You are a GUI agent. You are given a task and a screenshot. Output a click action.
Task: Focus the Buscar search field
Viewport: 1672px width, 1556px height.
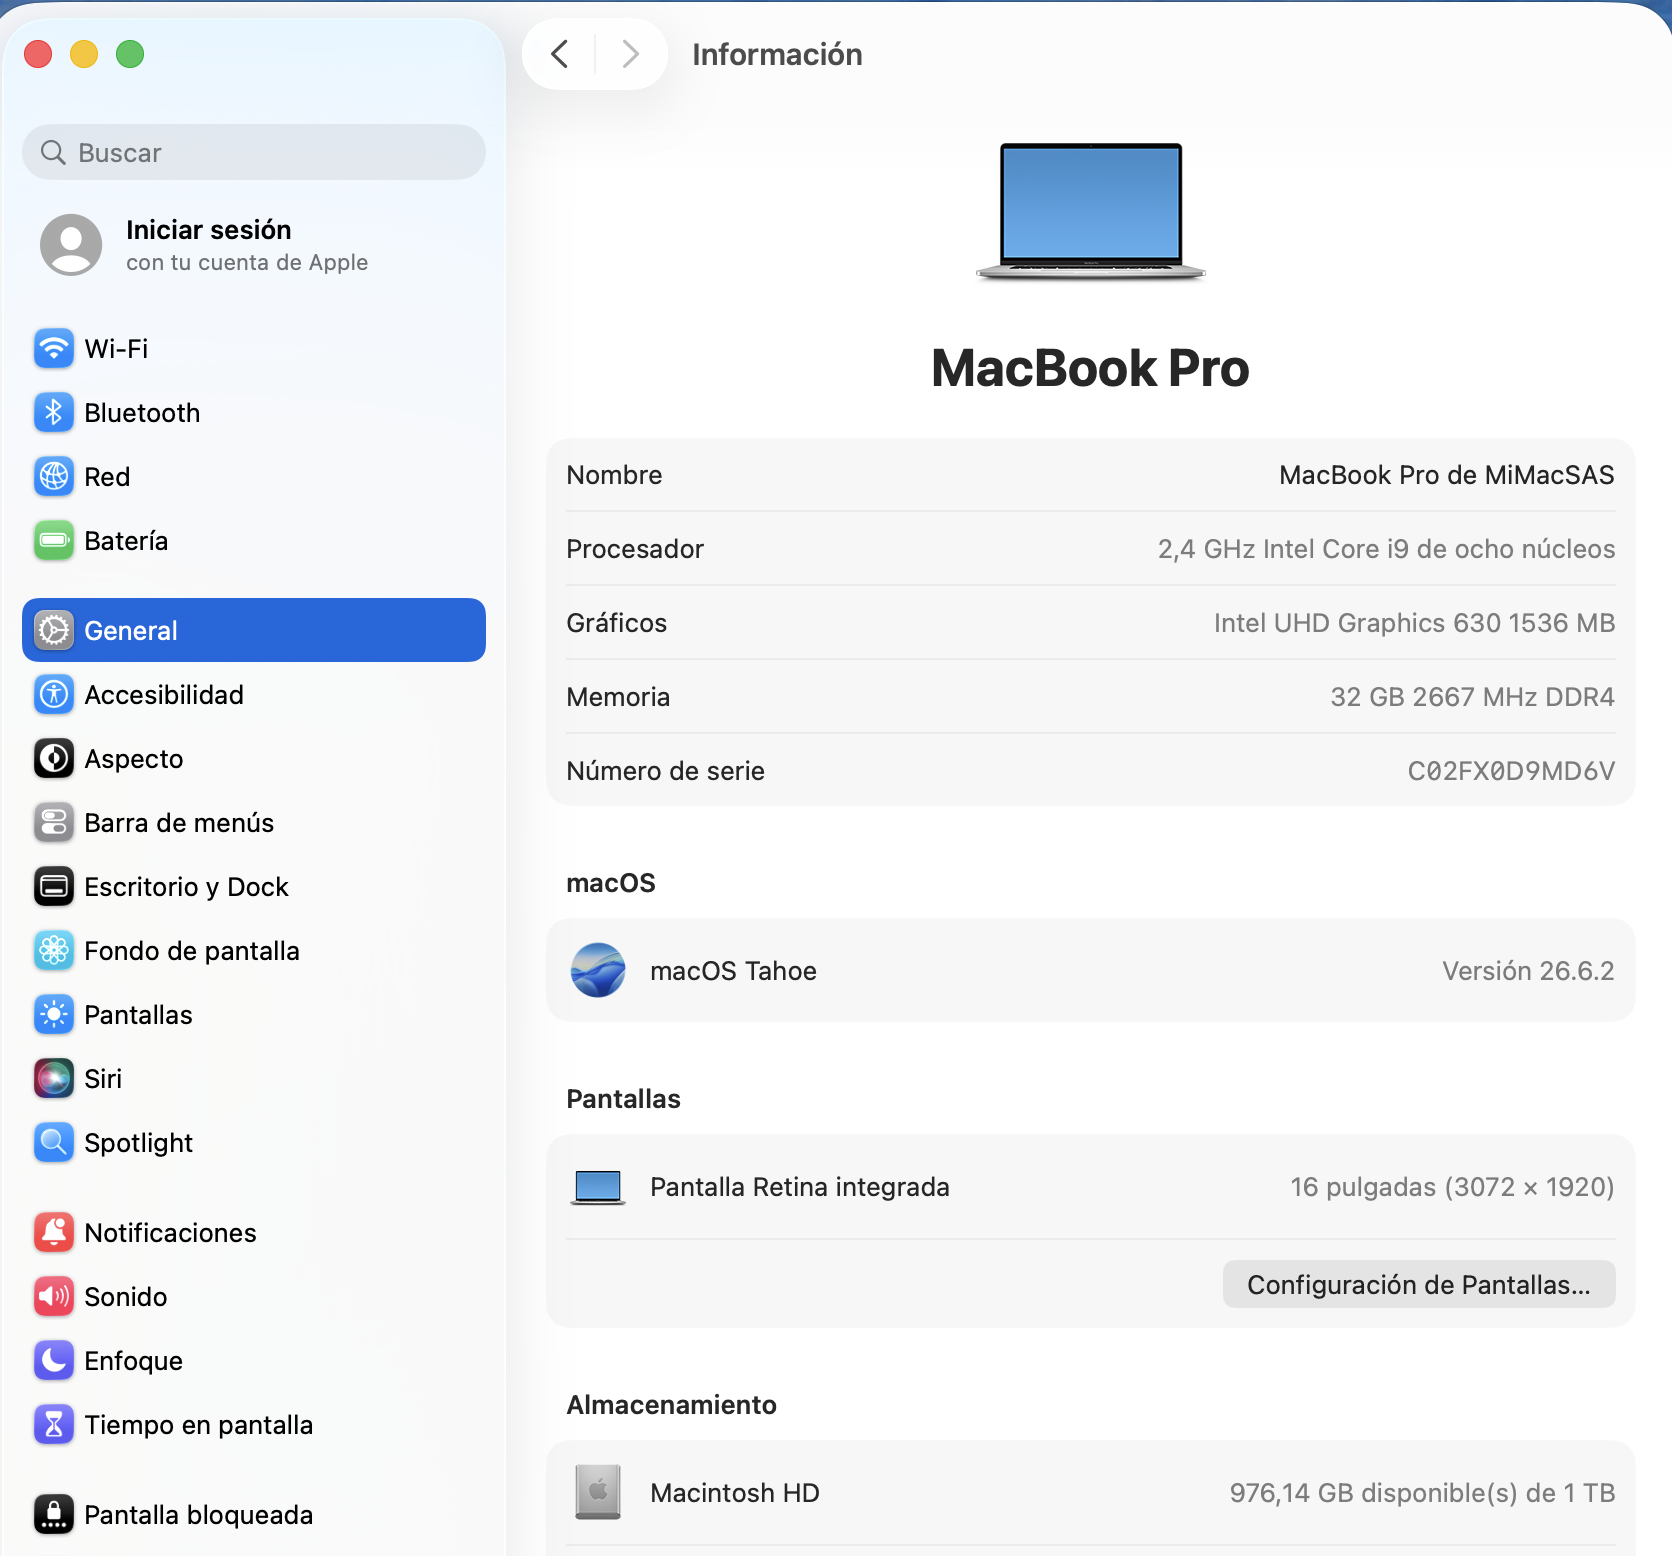pyautogui.click(x=254, y=153)
